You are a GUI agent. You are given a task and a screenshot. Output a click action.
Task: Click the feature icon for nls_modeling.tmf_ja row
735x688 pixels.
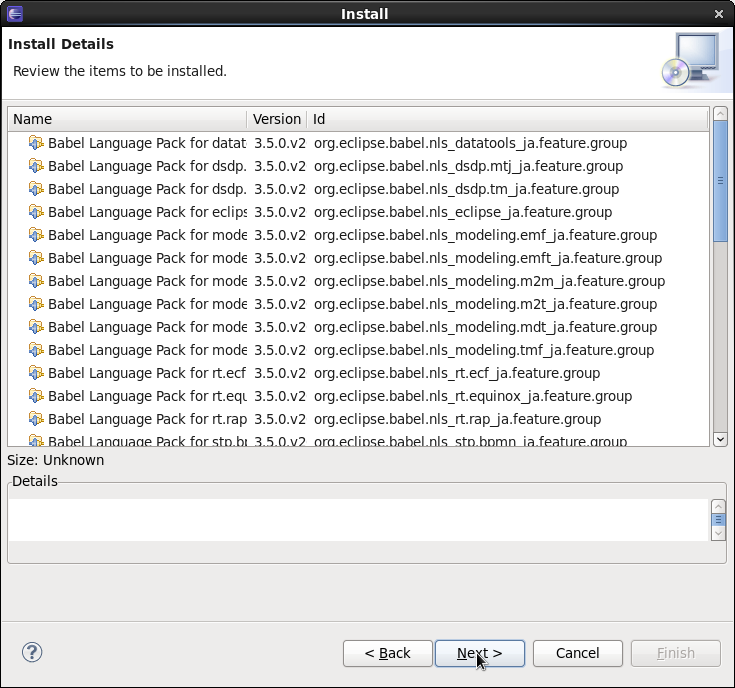click(x=36, y=349)
